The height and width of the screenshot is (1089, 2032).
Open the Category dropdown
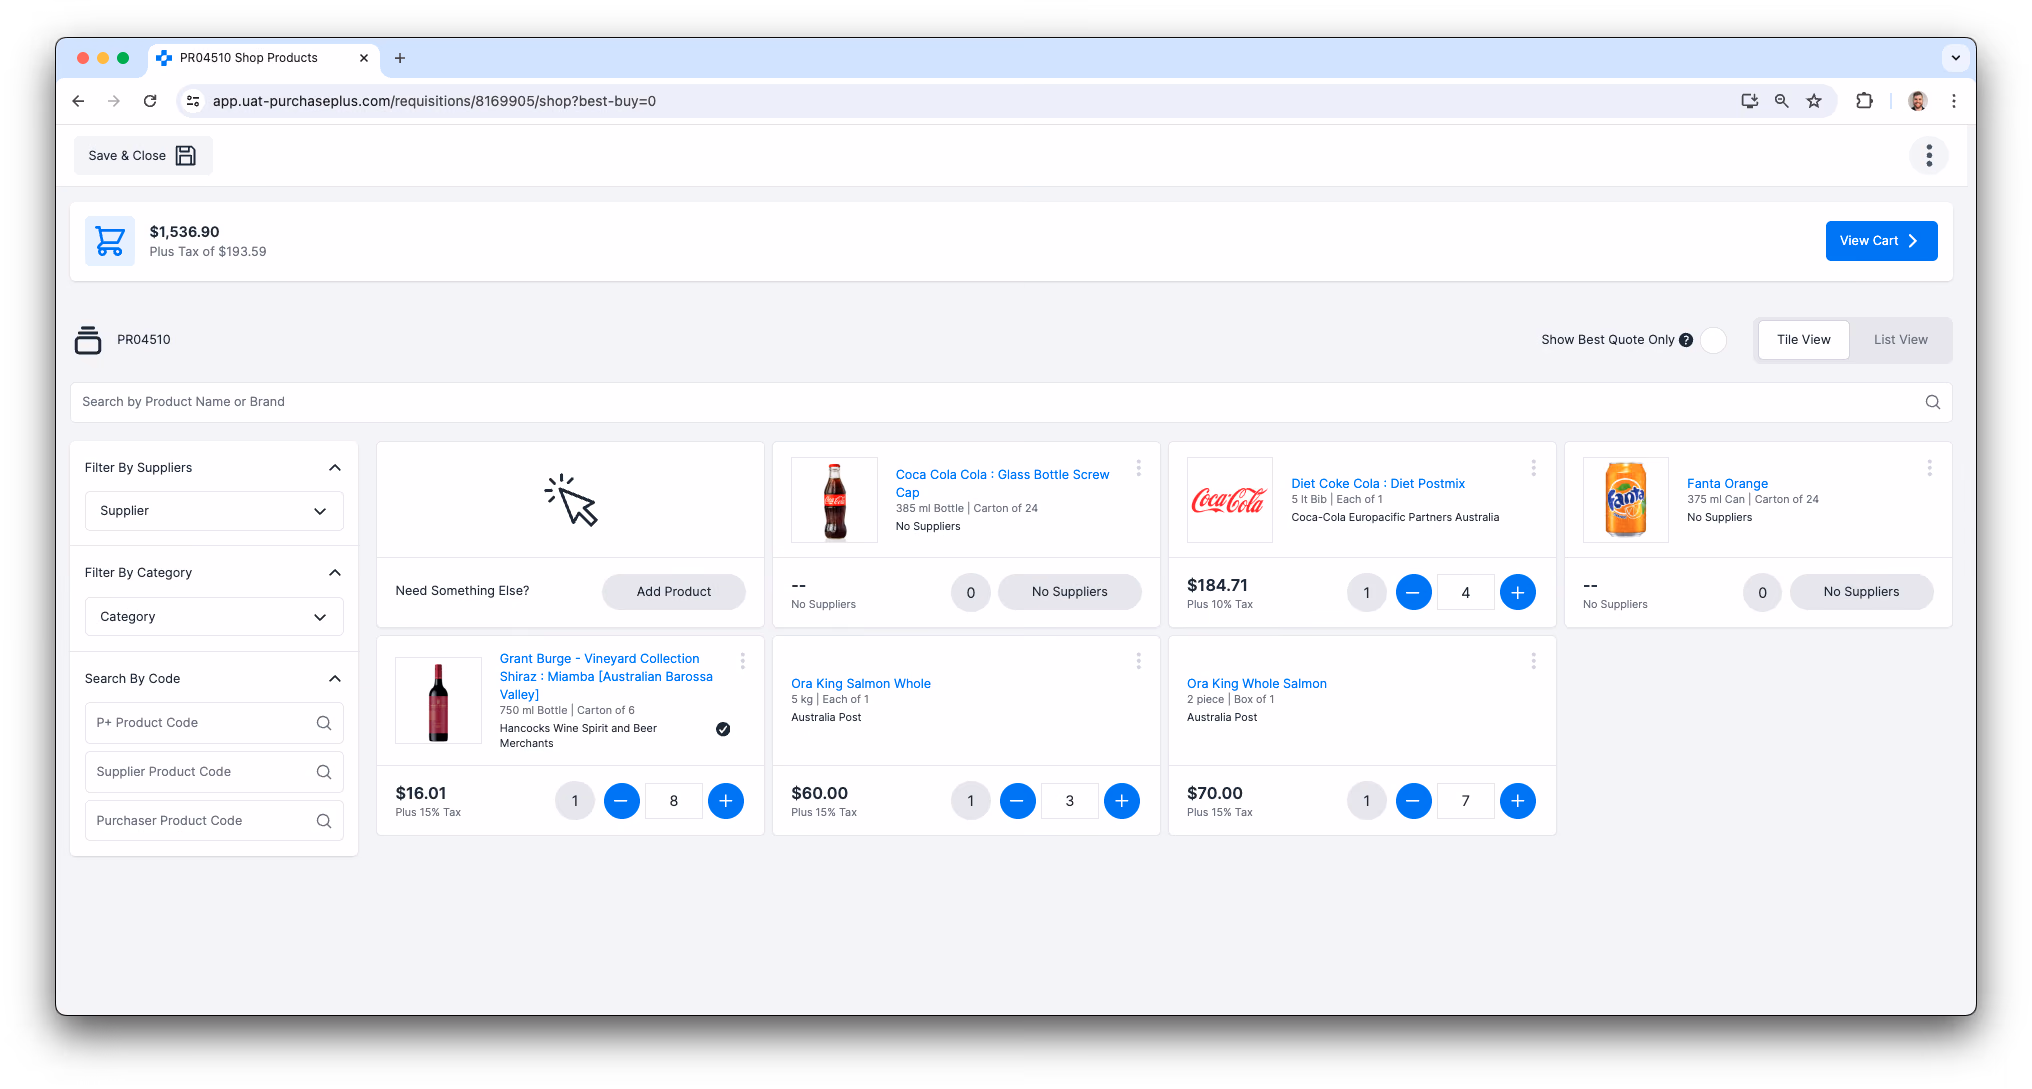click(214, 617)
